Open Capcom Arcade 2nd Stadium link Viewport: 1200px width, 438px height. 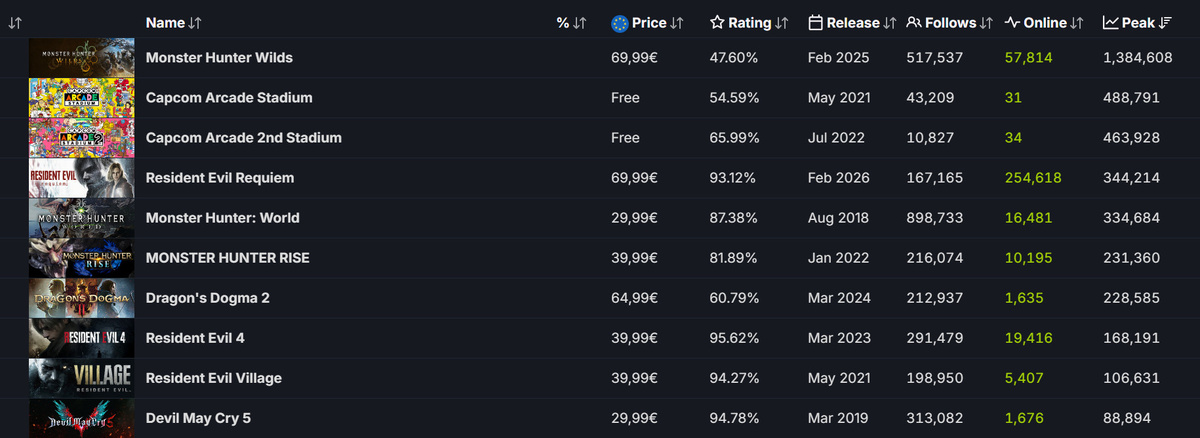tap(243, 138)
